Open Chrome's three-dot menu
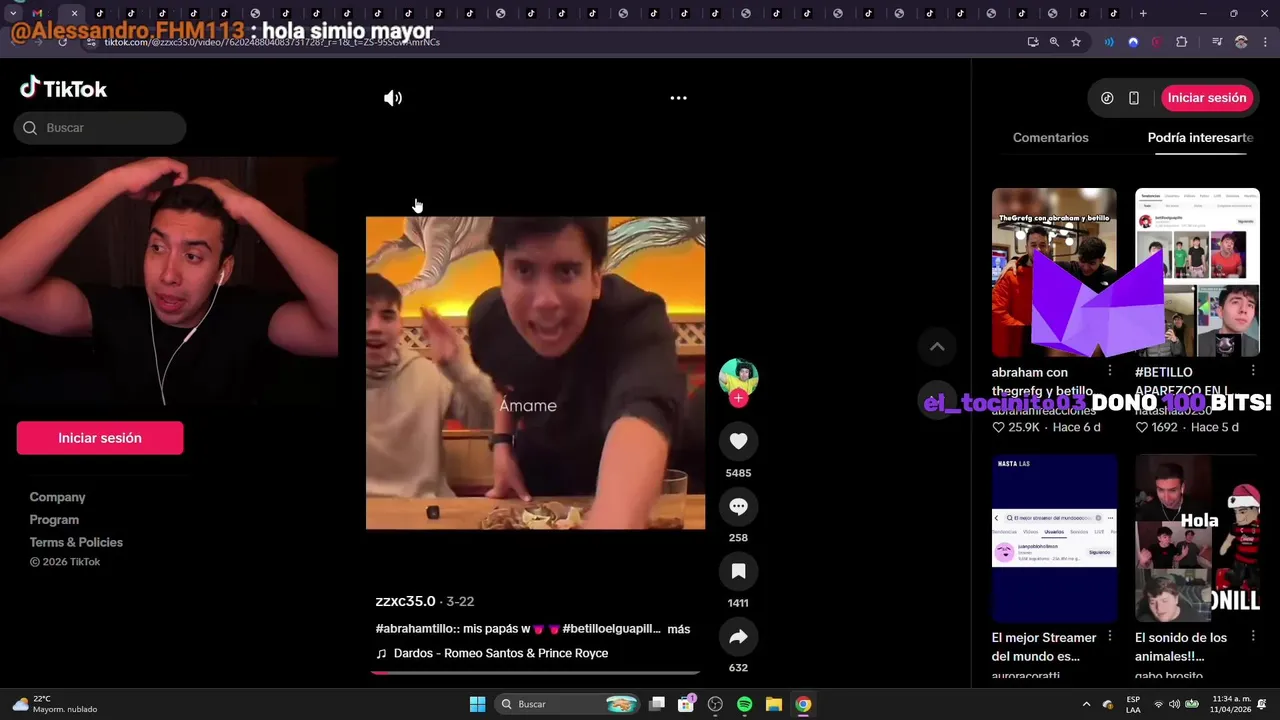1280x720 pixels. 1264,42
